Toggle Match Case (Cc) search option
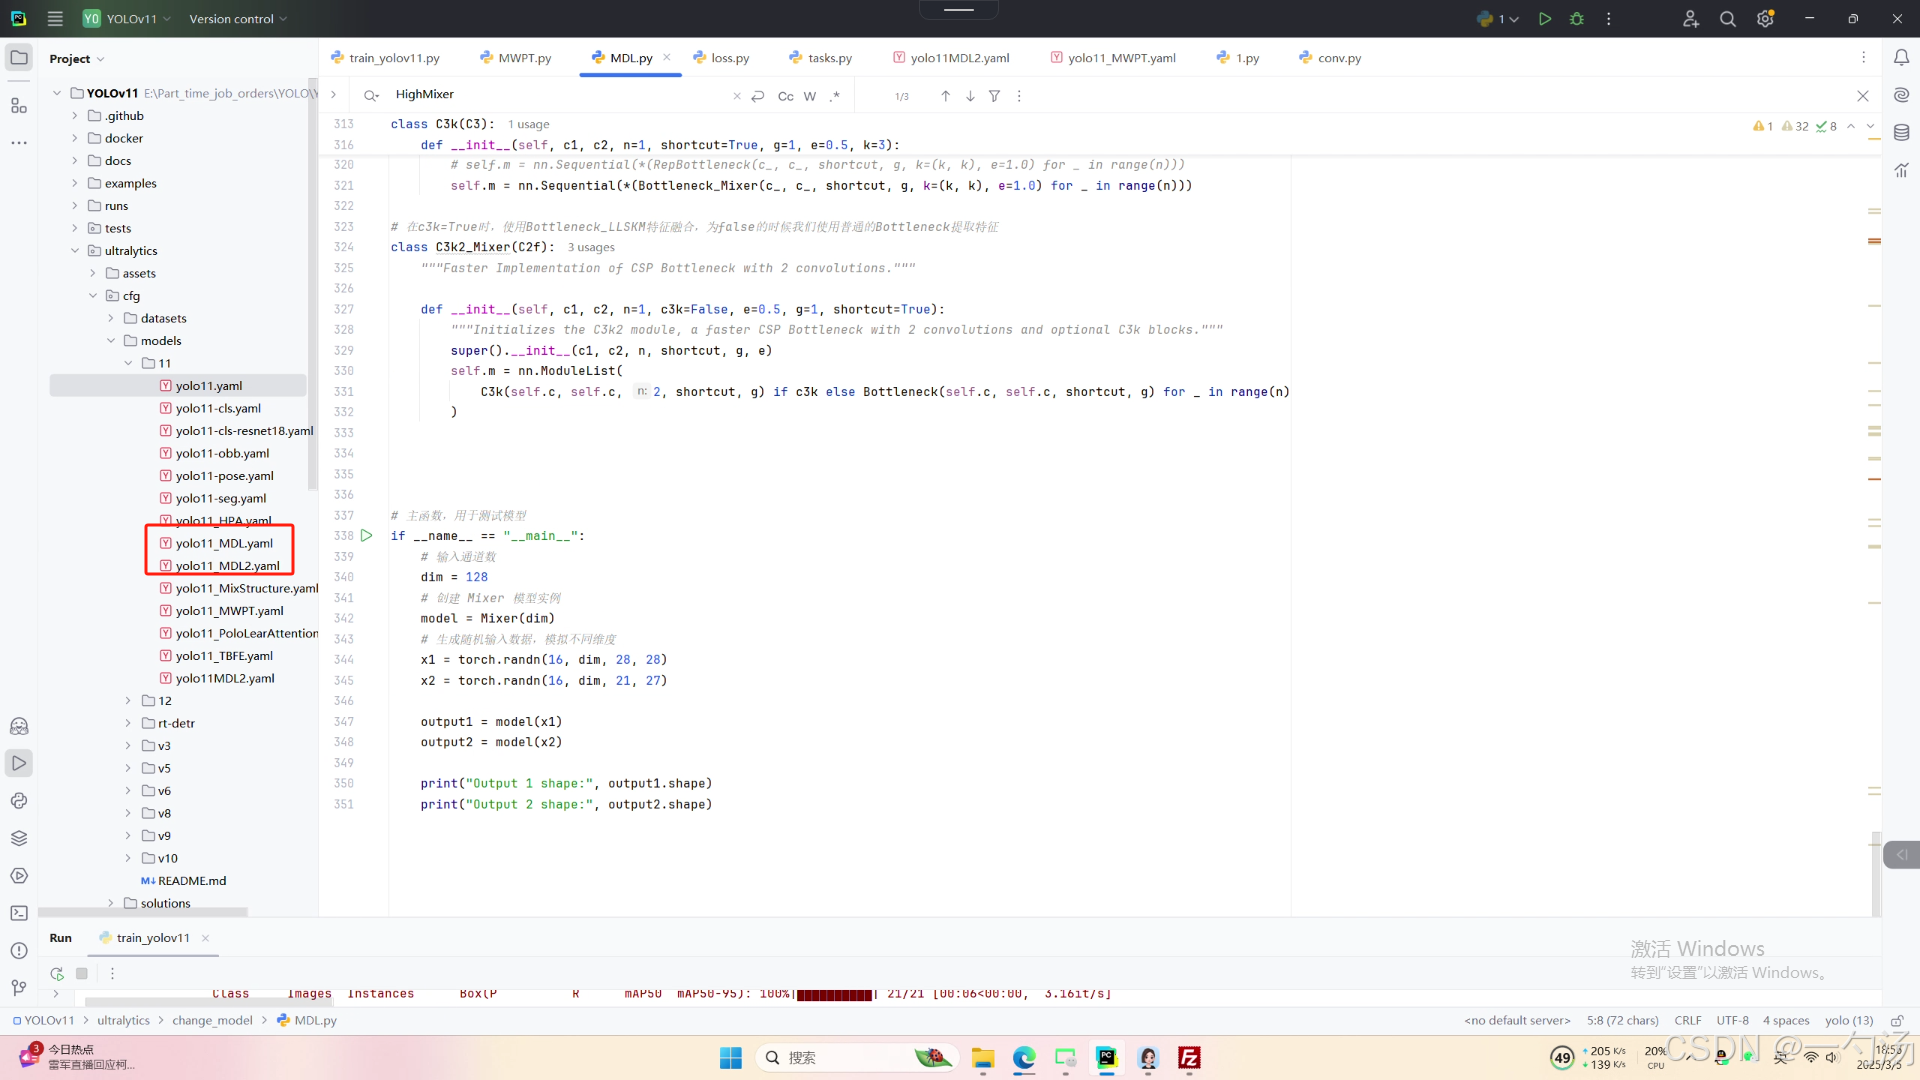 tap(785, 96)
